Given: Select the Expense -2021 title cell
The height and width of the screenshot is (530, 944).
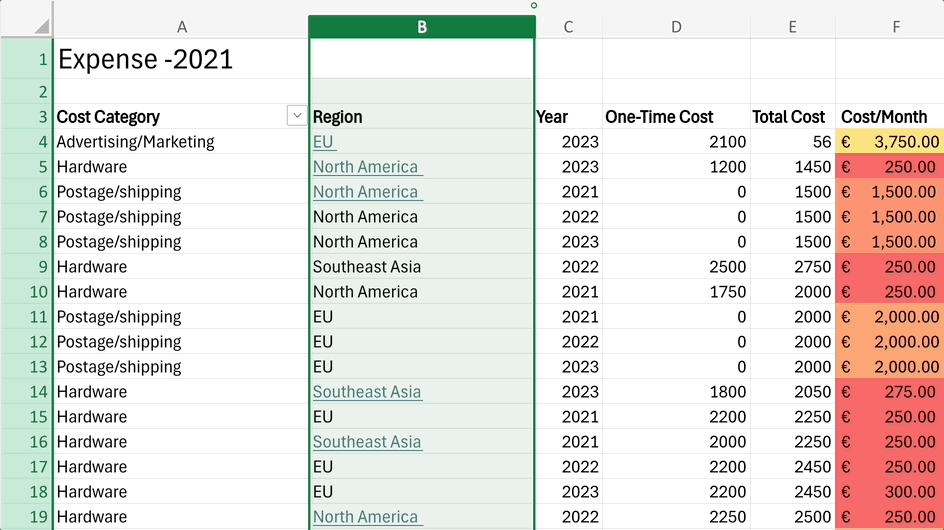Looking at the screenshot, I should click(x=181, y=59).
